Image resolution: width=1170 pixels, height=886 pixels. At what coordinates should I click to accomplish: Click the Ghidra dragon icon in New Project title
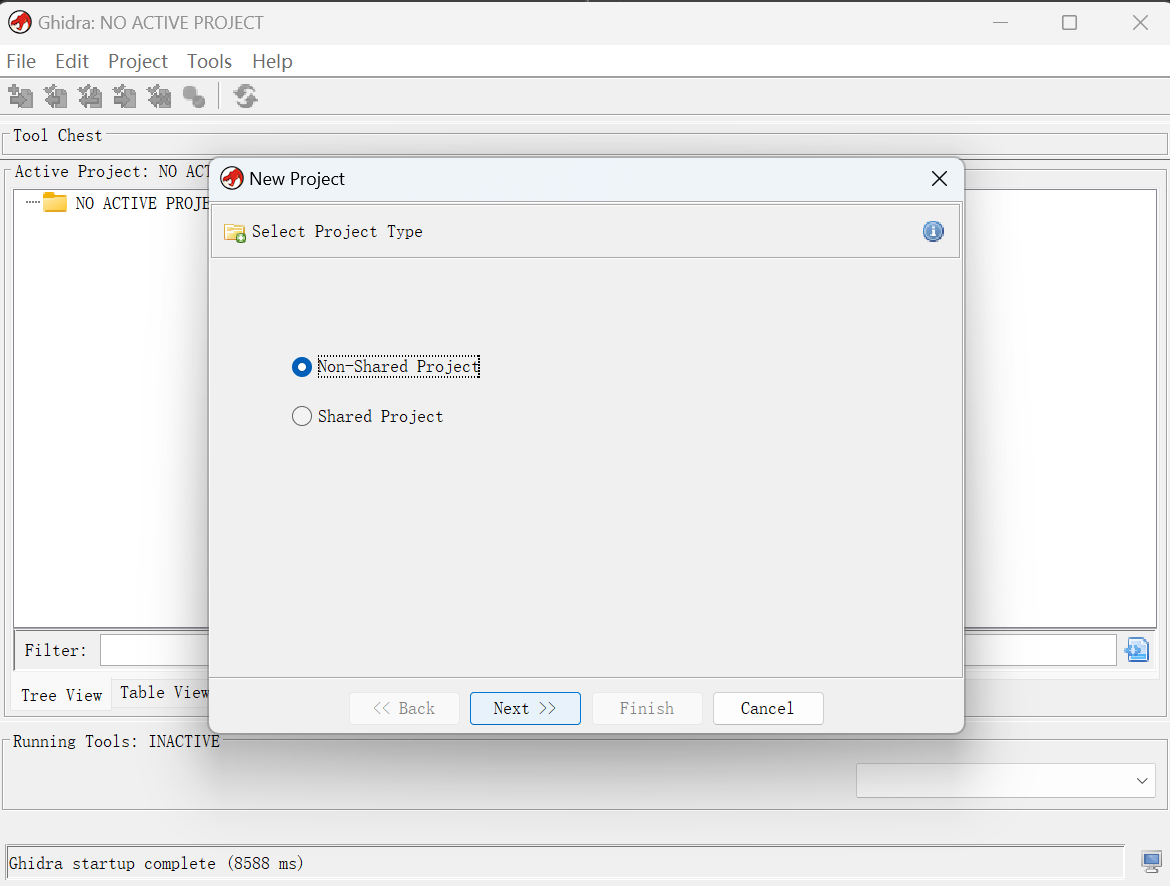pyautogui.click(x=232, y=178)
